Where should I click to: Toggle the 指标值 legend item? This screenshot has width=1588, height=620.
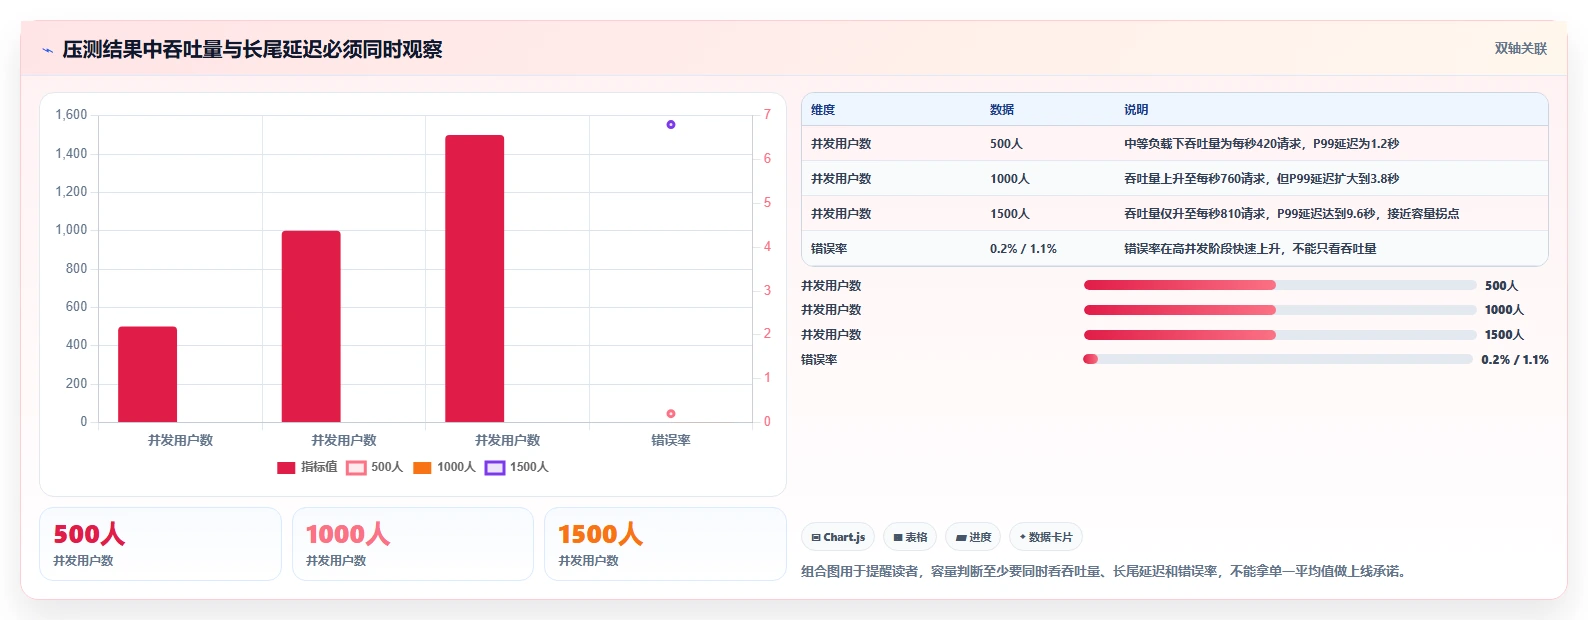[308, 467]
